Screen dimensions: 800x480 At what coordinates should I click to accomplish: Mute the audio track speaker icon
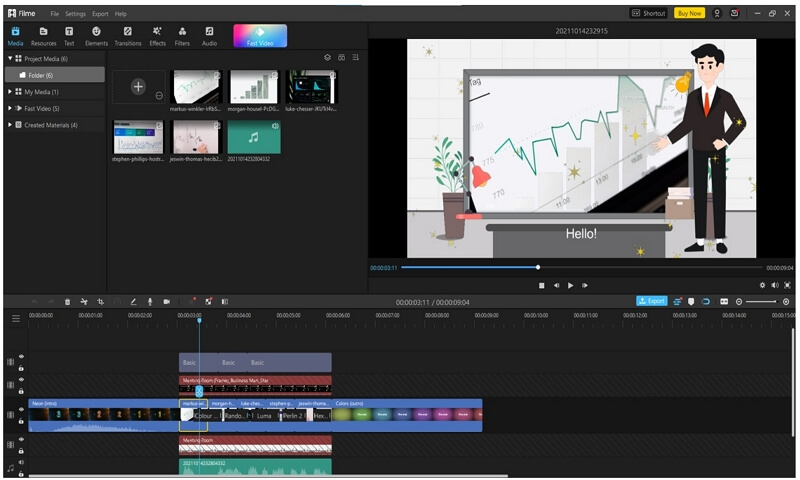pos(21,463)
